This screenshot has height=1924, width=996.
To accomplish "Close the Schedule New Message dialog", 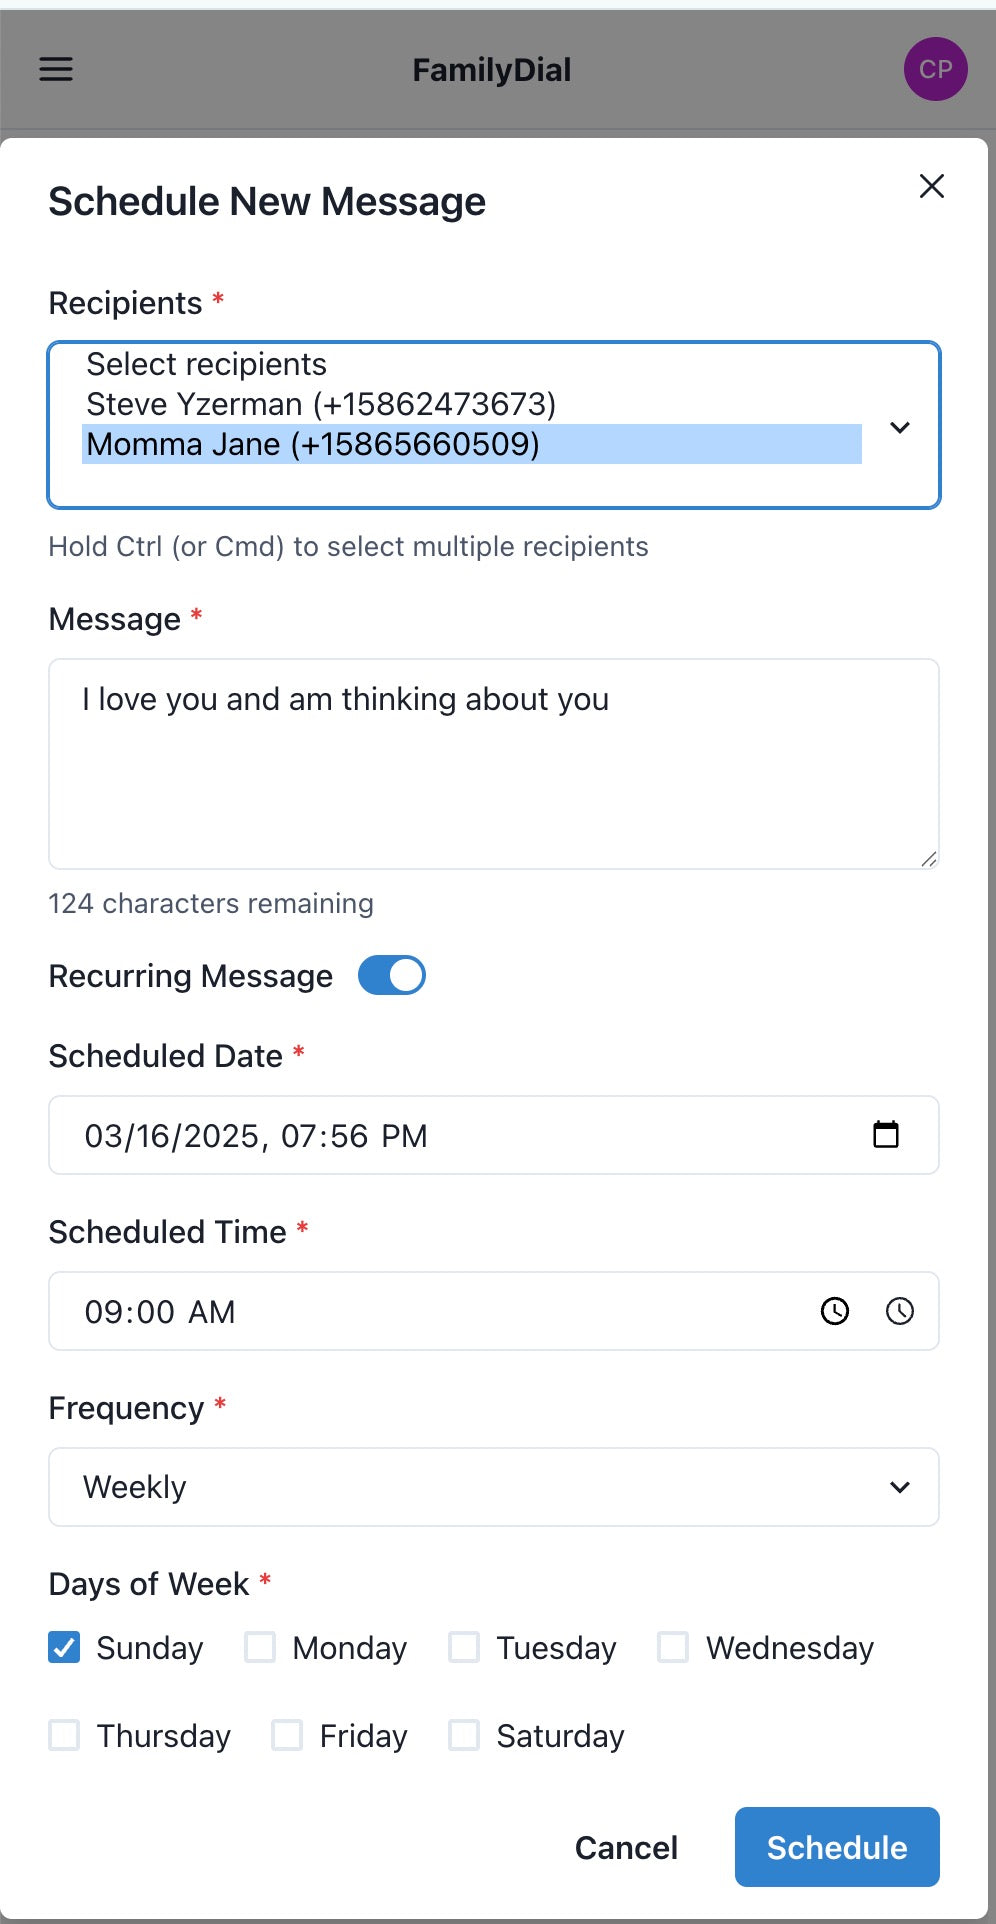I will click(931, 186).
